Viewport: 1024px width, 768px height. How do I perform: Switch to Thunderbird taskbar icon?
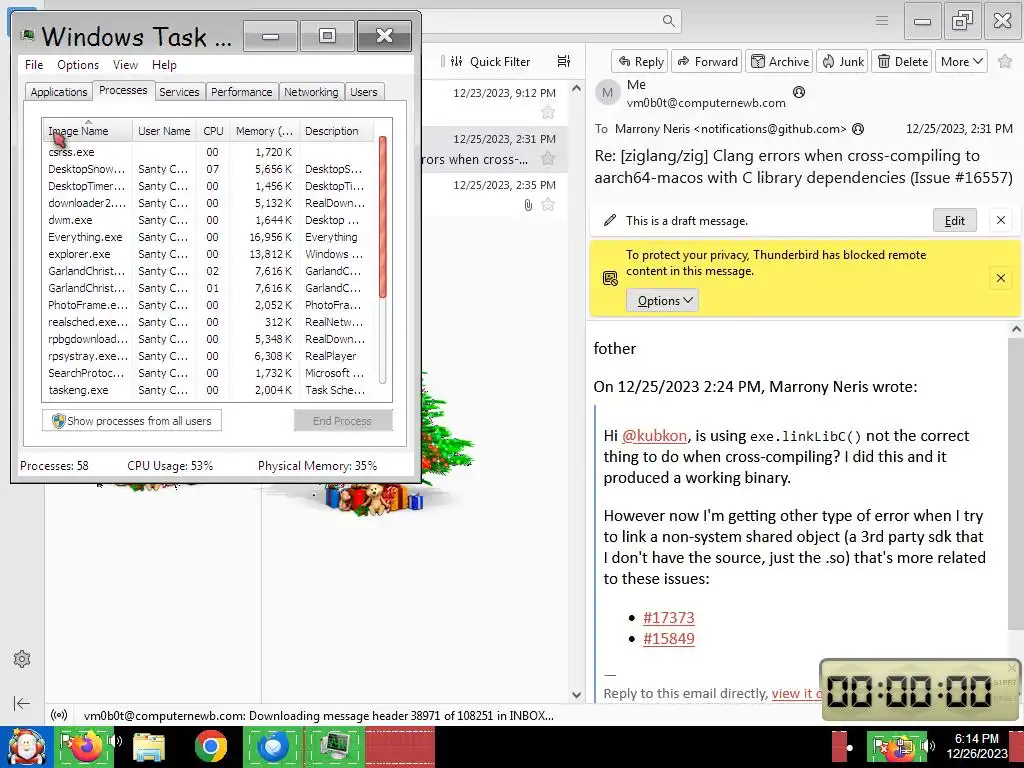tap(273, 747)
